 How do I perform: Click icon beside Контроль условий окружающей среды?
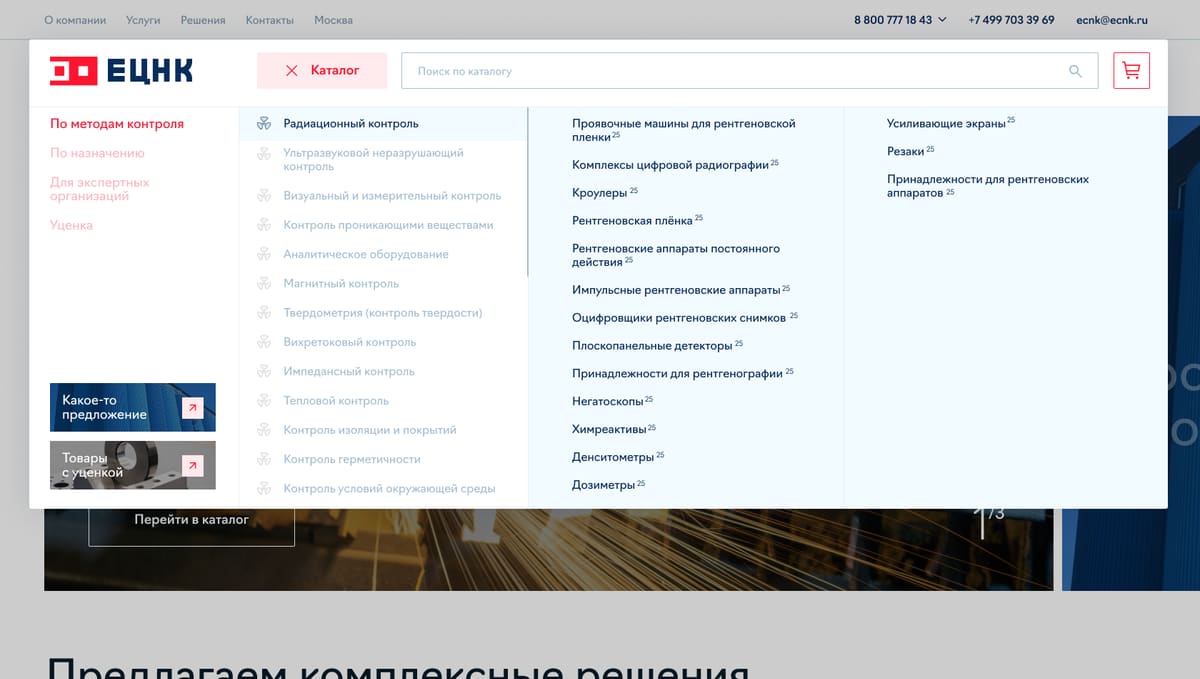[x=264, y=489]
